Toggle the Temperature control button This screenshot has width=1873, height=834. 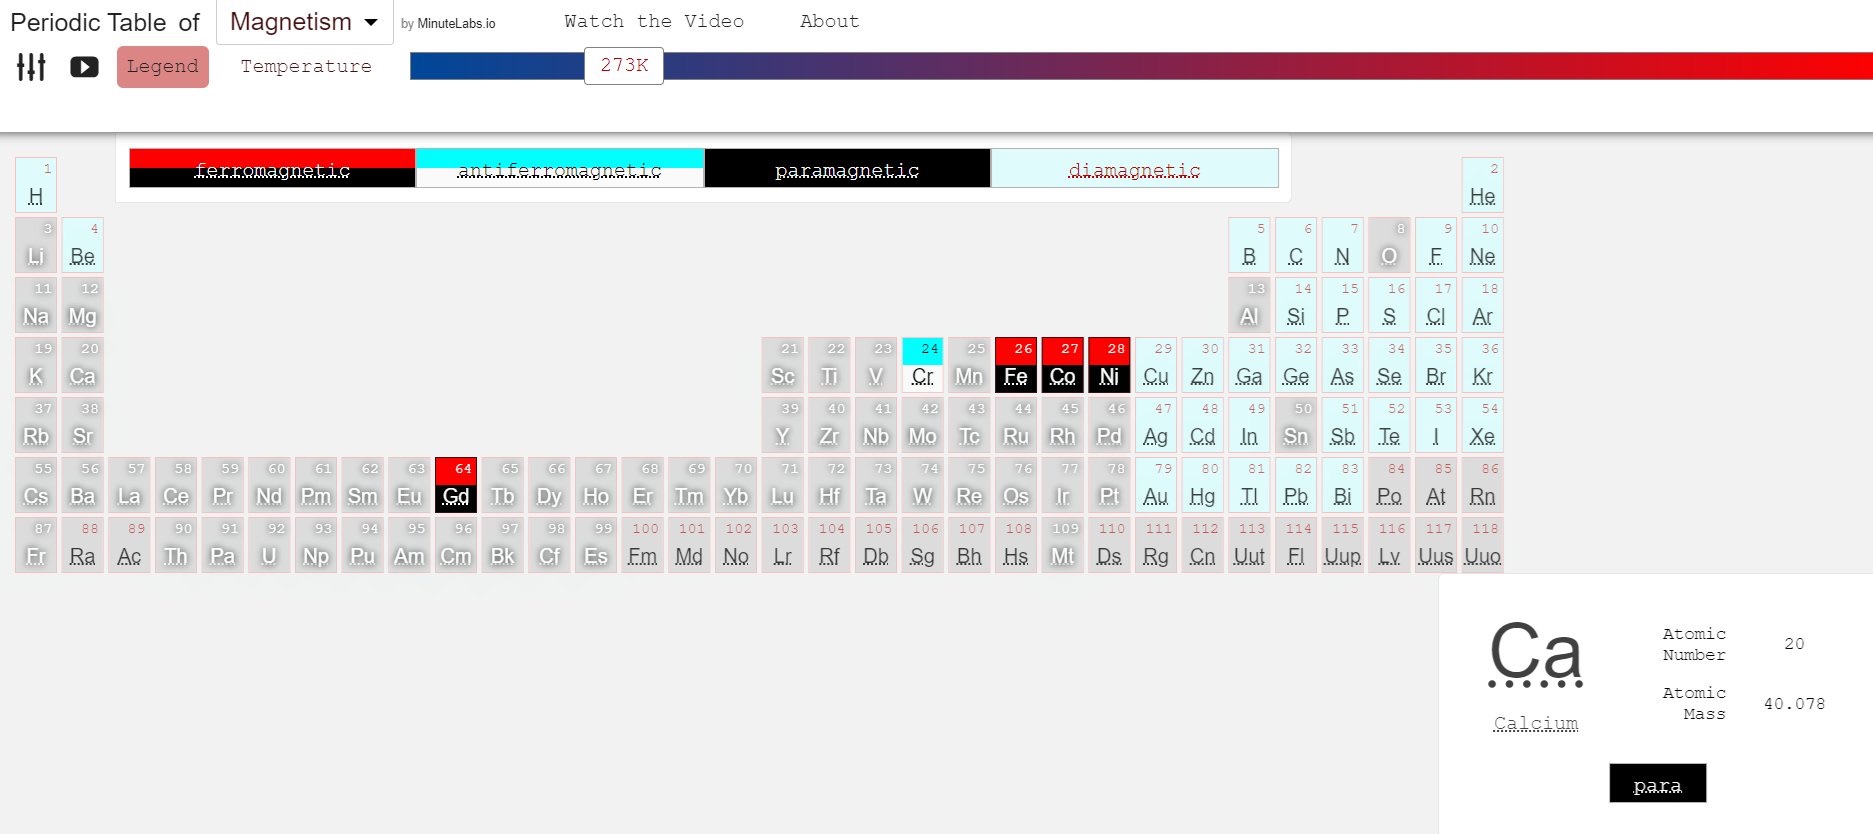(x=306, y=67)
